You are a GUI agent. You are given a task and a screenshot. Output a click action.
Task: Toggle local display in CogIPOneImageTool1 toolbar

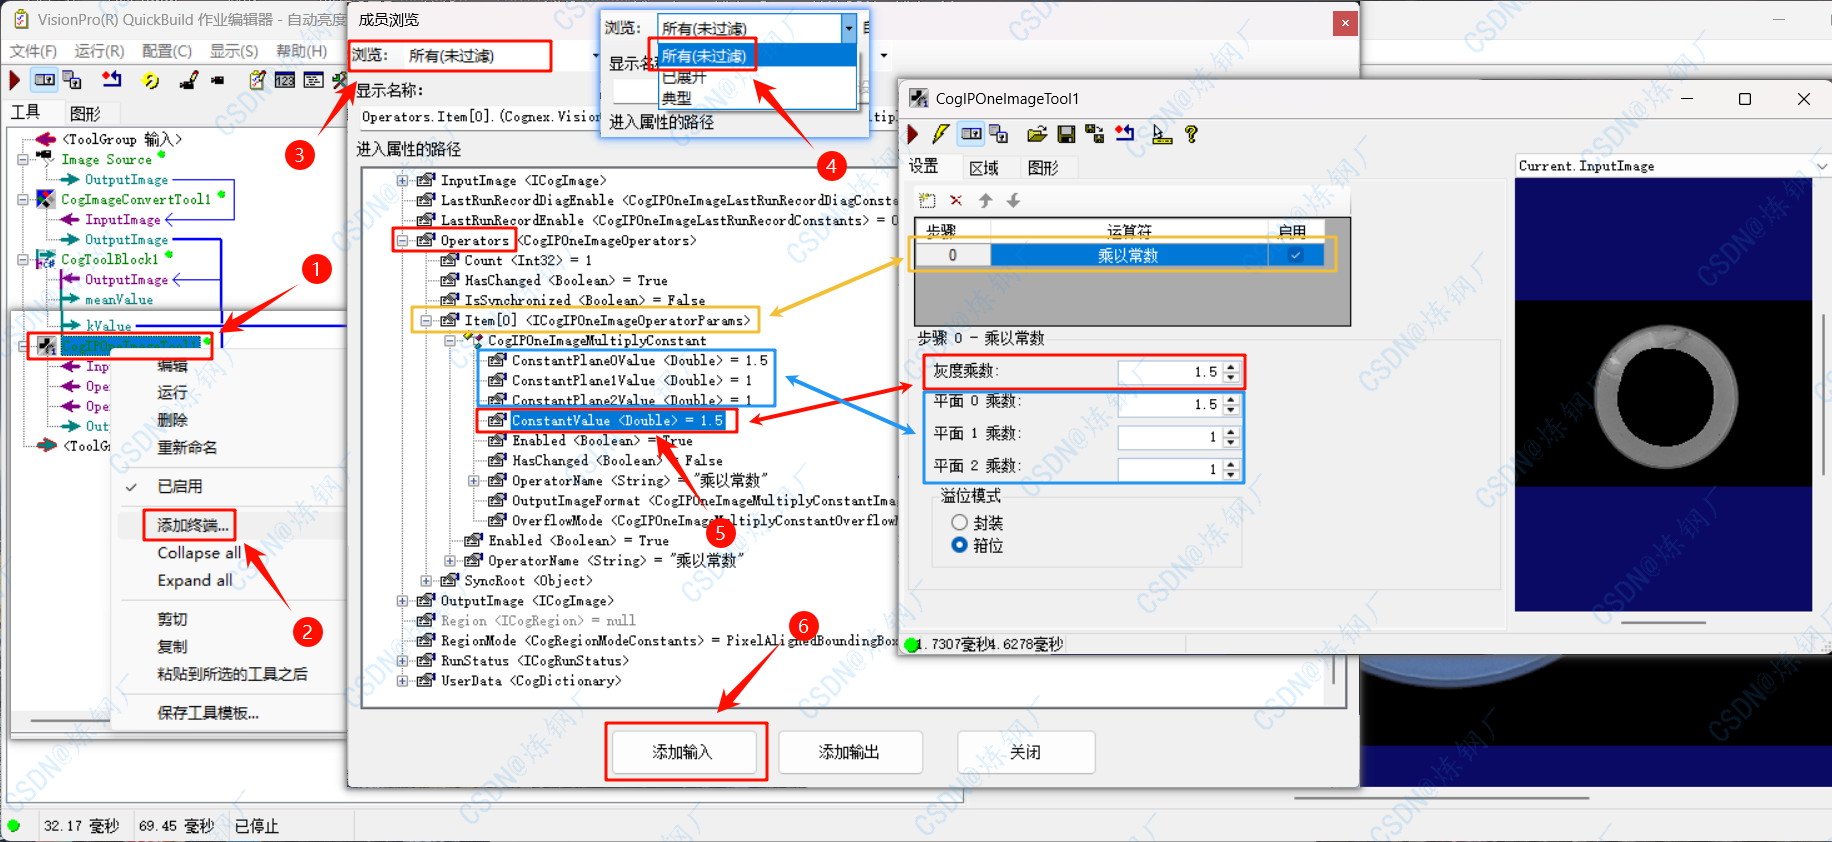tap(971, 134)
